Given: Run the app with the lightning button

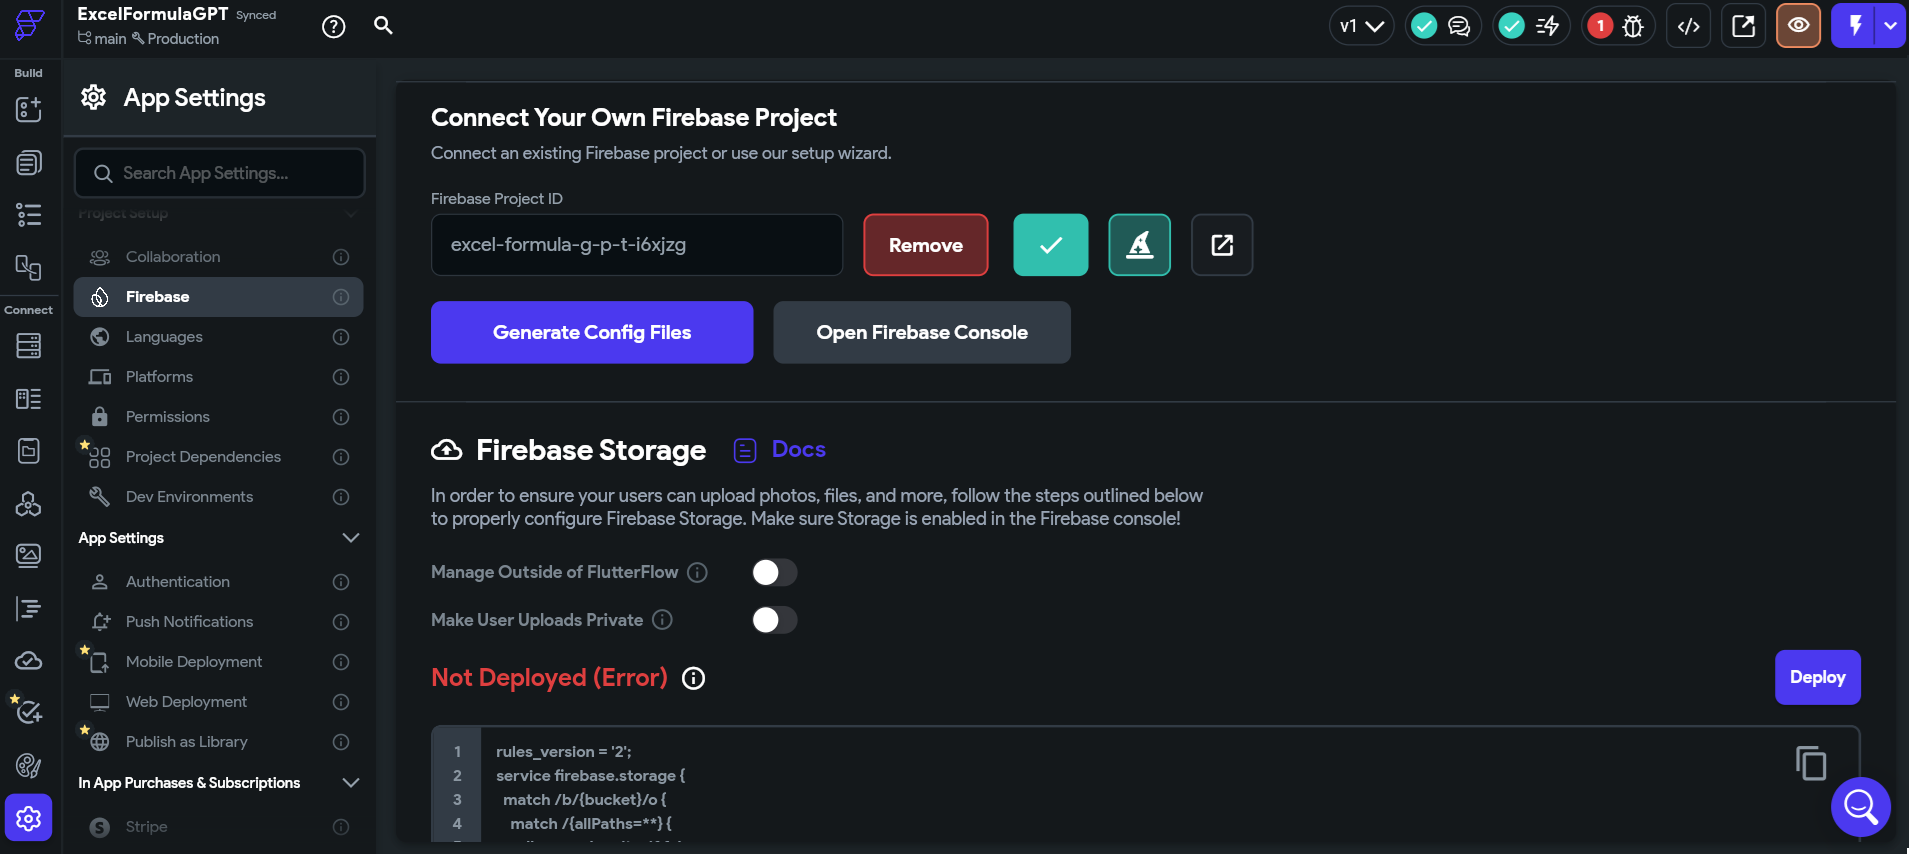Looking at the screenshot, I should [x=1855, y=26].
